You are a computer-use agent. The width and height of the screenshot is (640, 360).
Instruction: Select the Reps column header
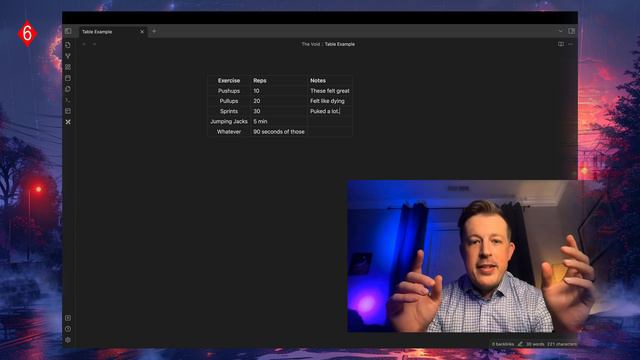pos(278,80)
